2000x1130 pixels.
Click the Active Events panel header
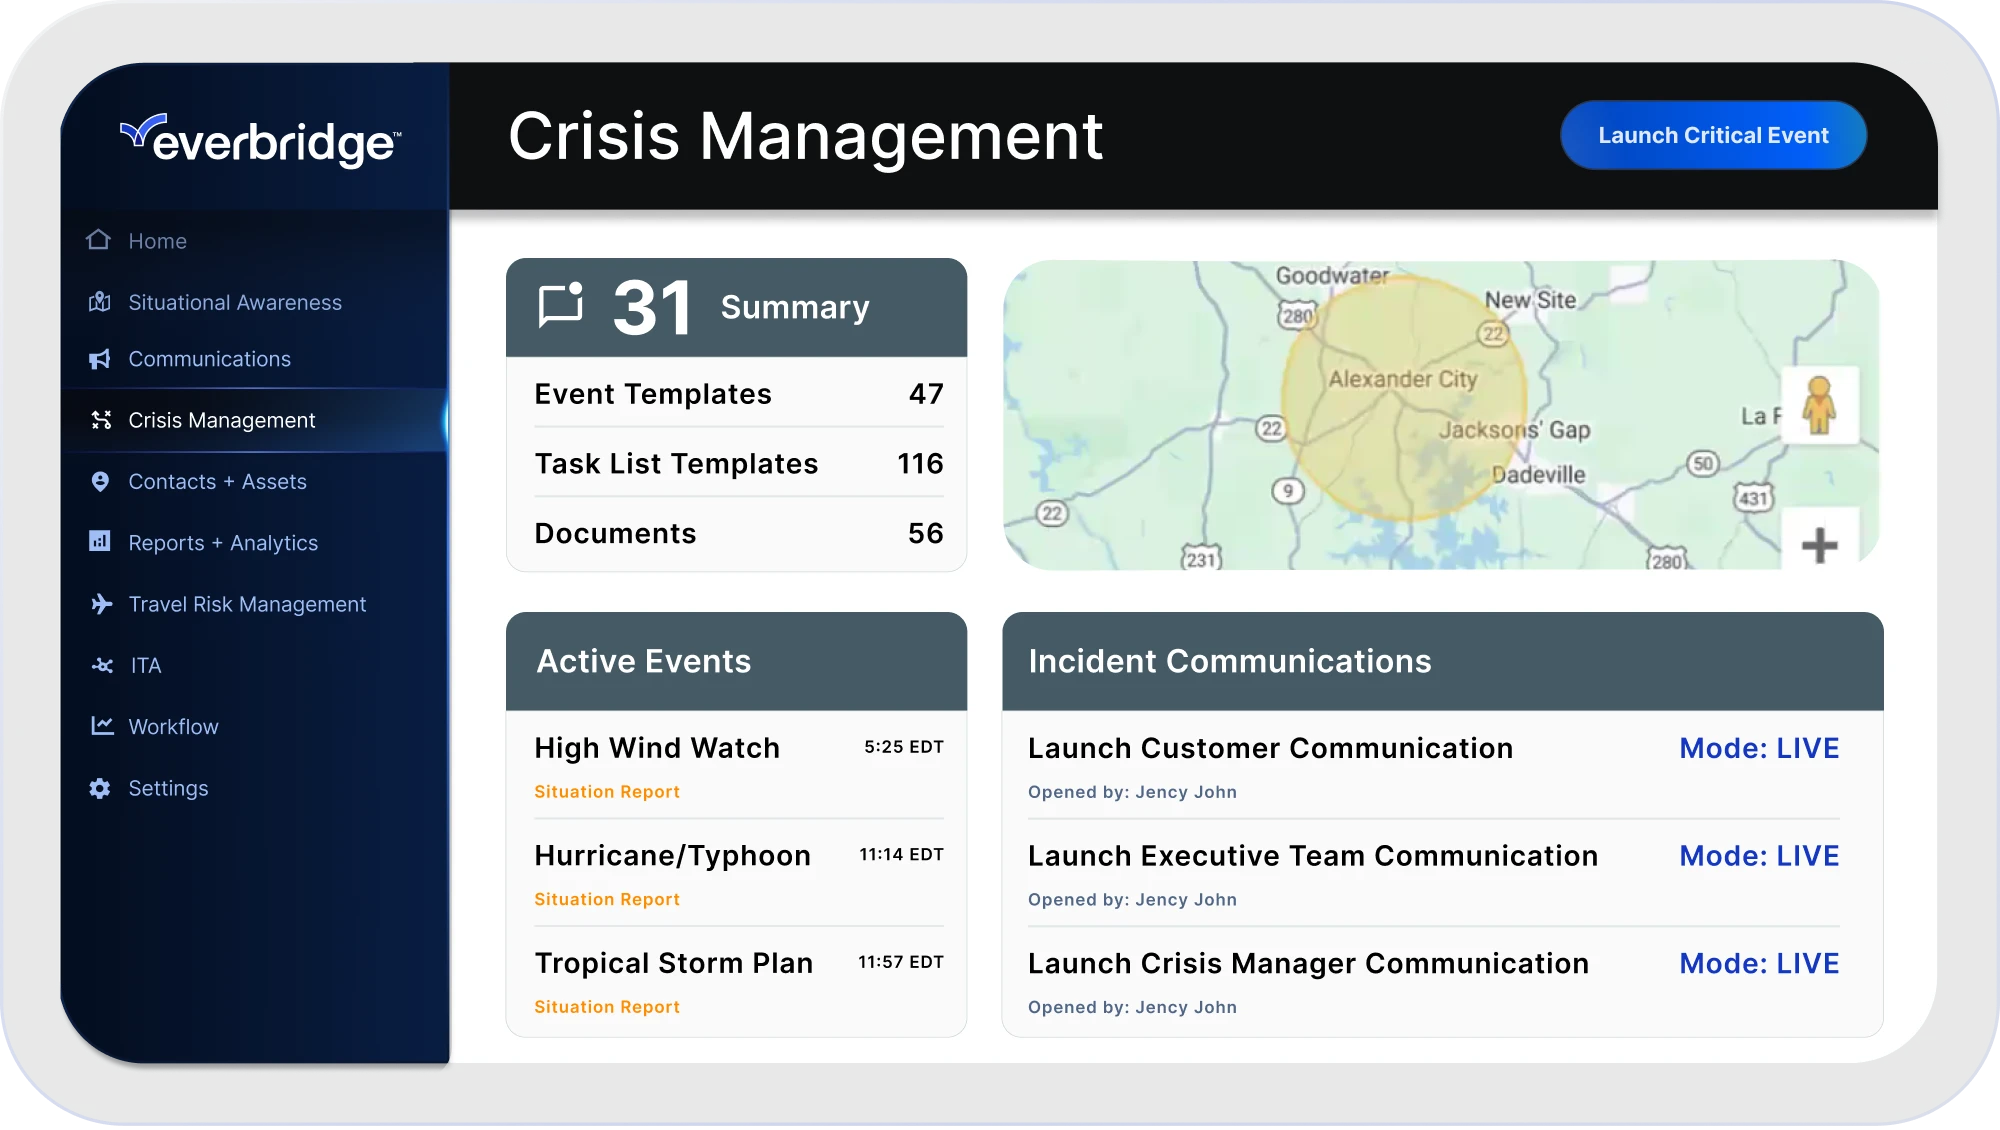pyautogui.click(x=736, y=661)
